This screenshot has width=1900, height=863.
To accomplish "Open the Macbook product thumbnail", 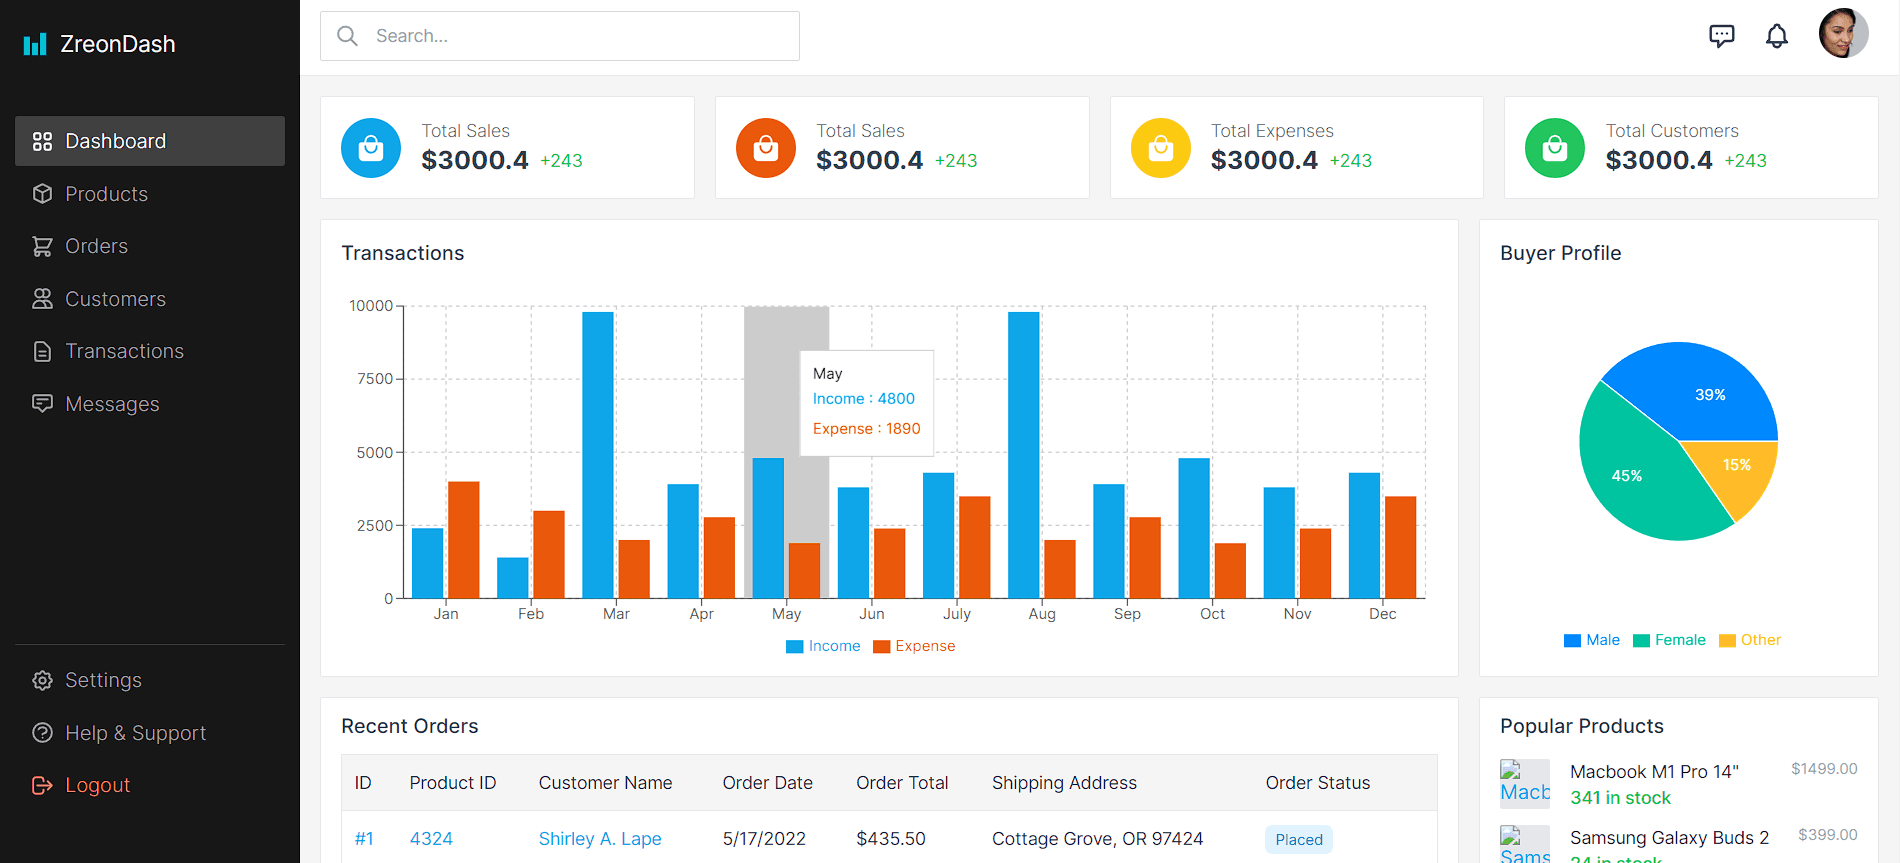I will click(1525, 784).
